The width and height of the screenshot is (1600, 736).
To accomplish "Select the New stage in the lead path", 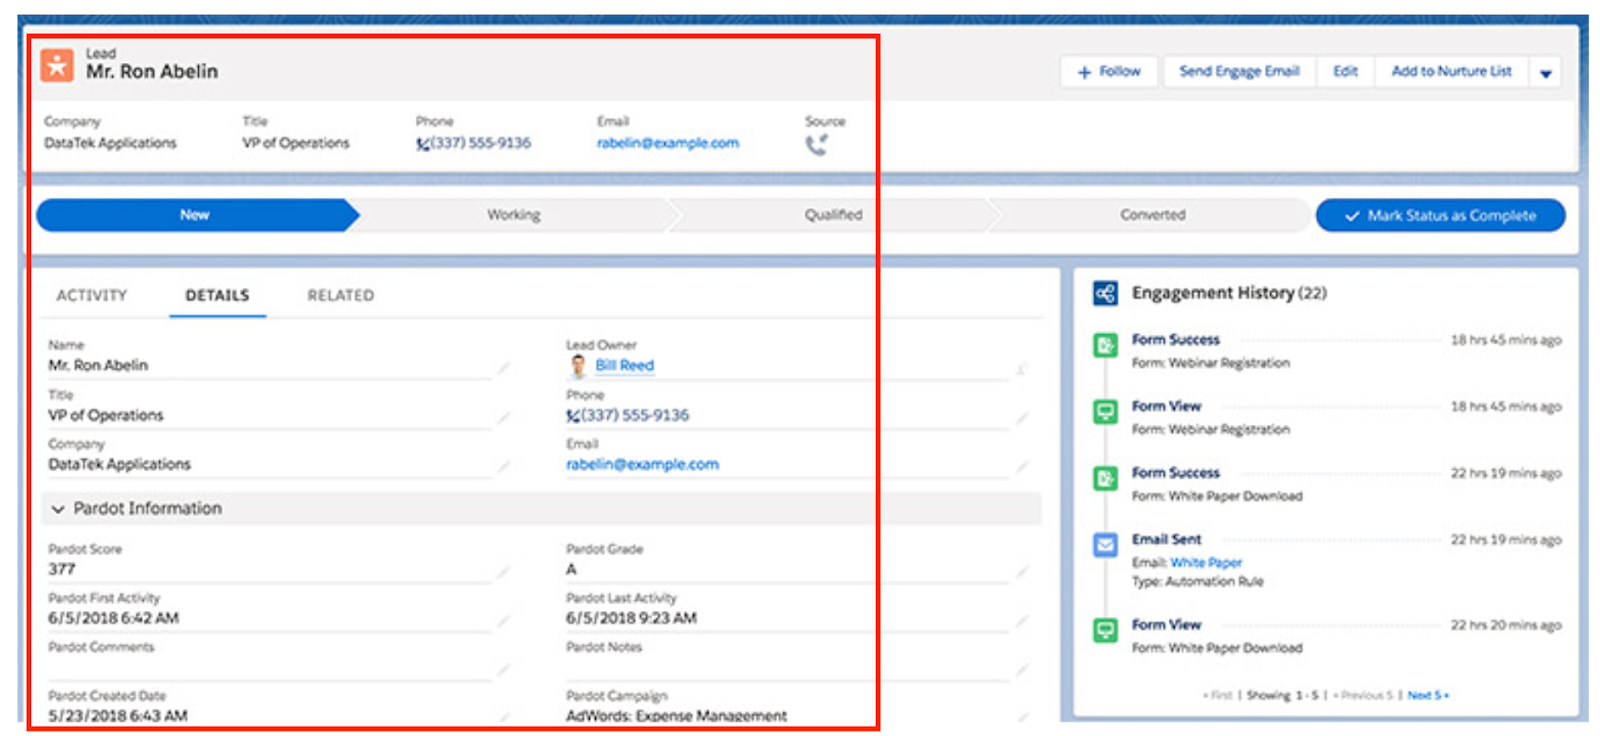I will pos(196,215).
